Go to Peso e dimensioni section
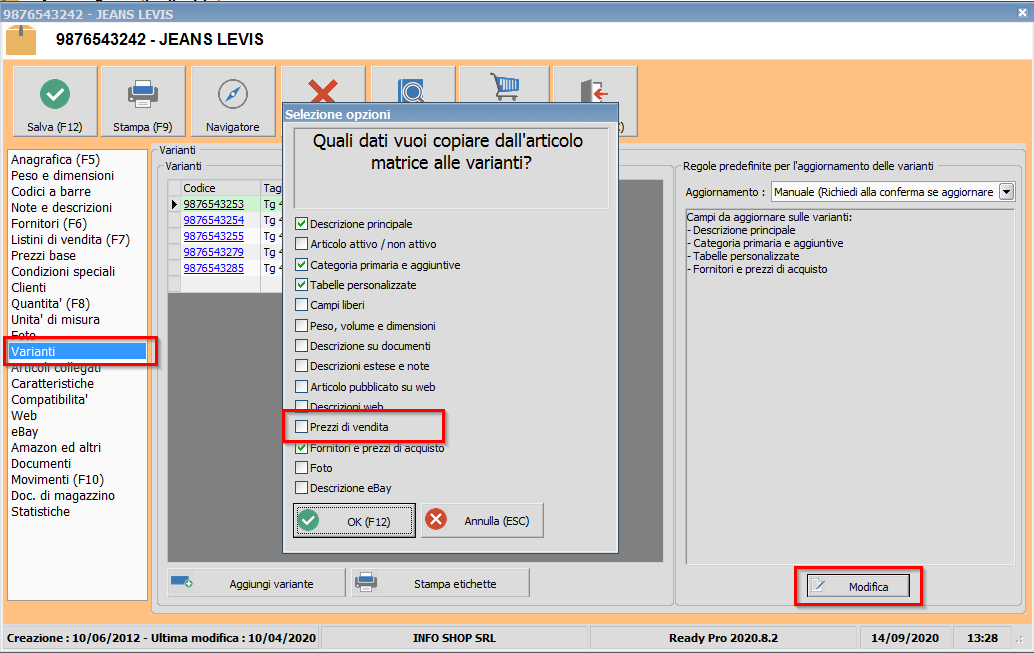Screen dimensions: 1034x653 coord(63,175)
